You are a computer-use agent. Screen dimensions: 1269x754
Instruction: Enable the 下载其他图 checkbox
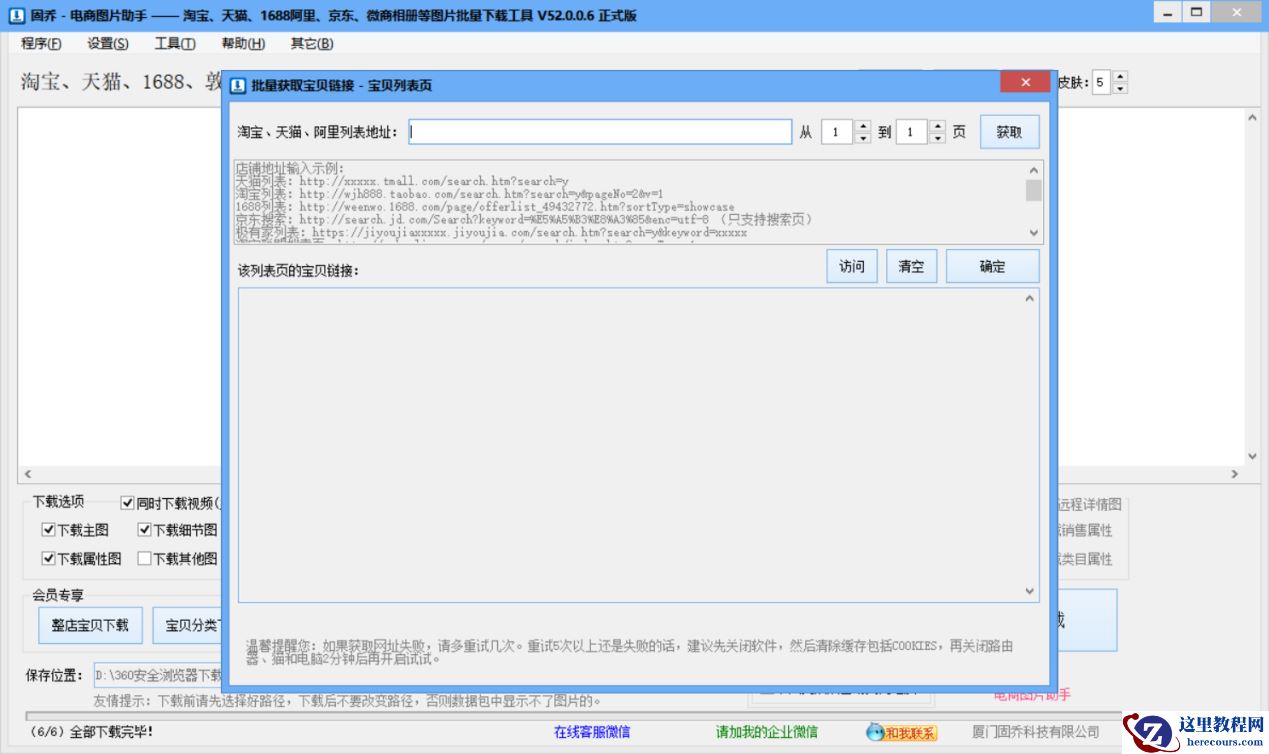tap(144, 558)
